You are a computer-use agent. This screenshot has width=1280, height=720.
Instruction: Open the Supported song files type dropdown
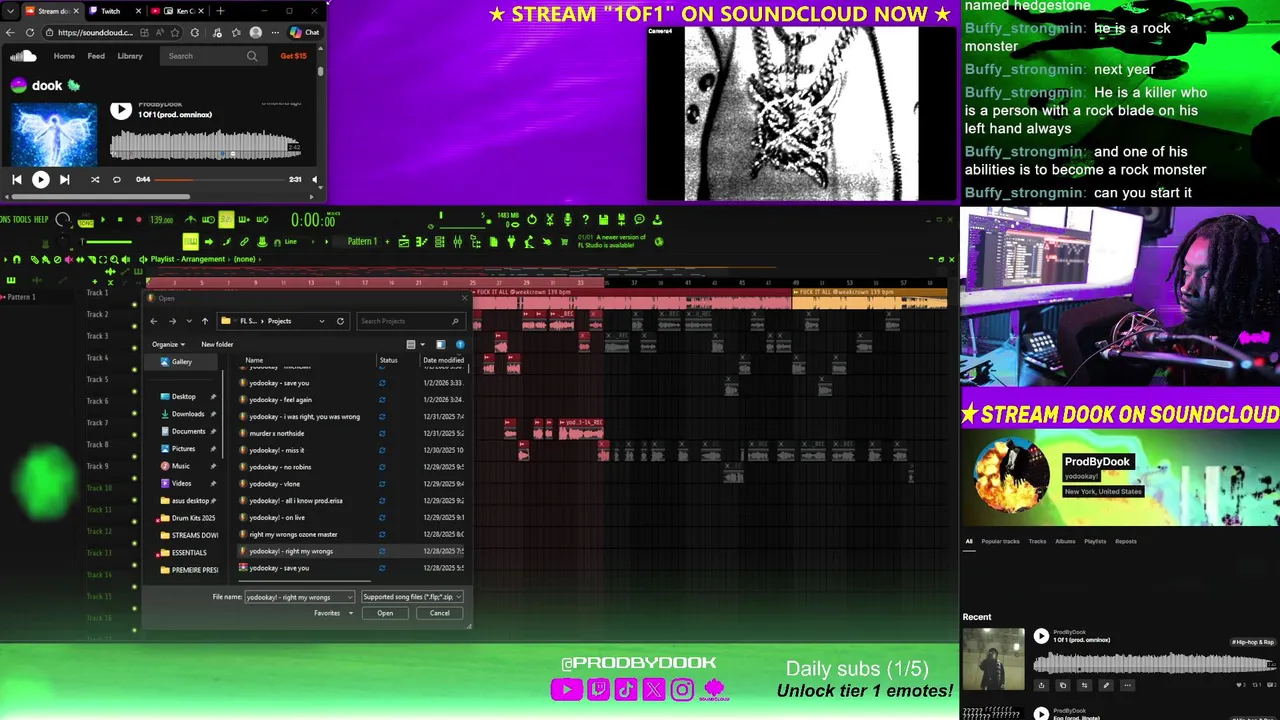[411, 597]
